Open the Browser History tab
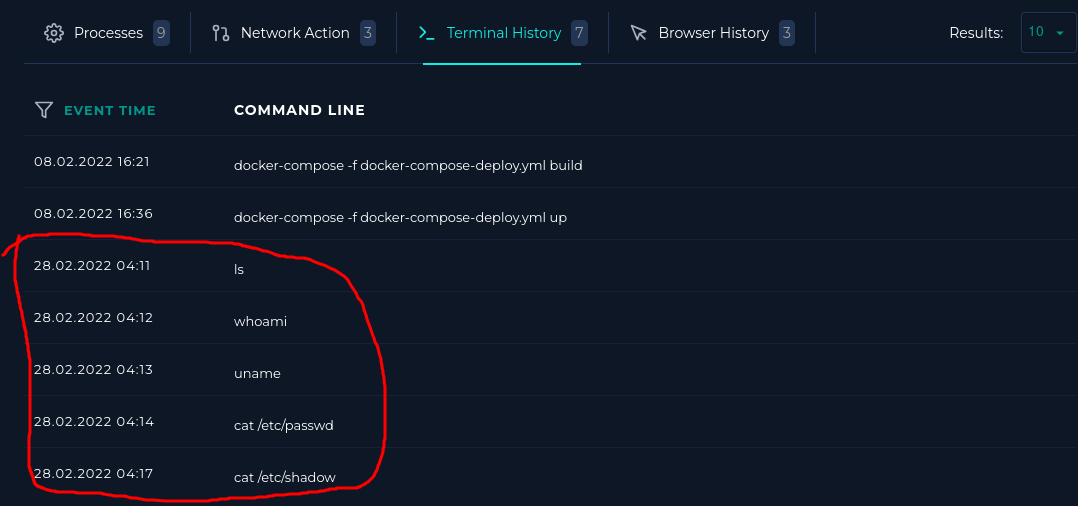Screen dimensions: 1078x506 point(712,32)
